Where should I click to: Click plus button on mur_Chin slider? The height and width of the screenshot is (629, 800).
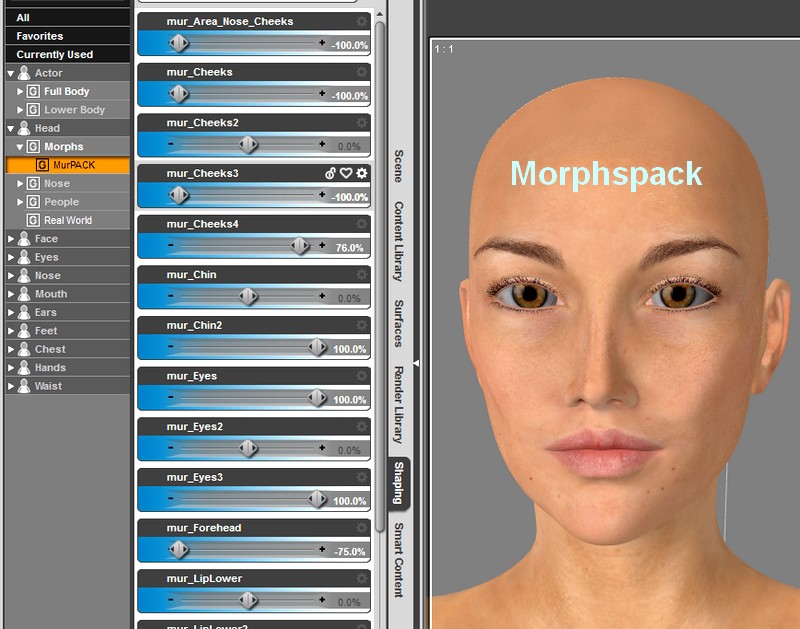pyautogui.click(x=322, y=296)
